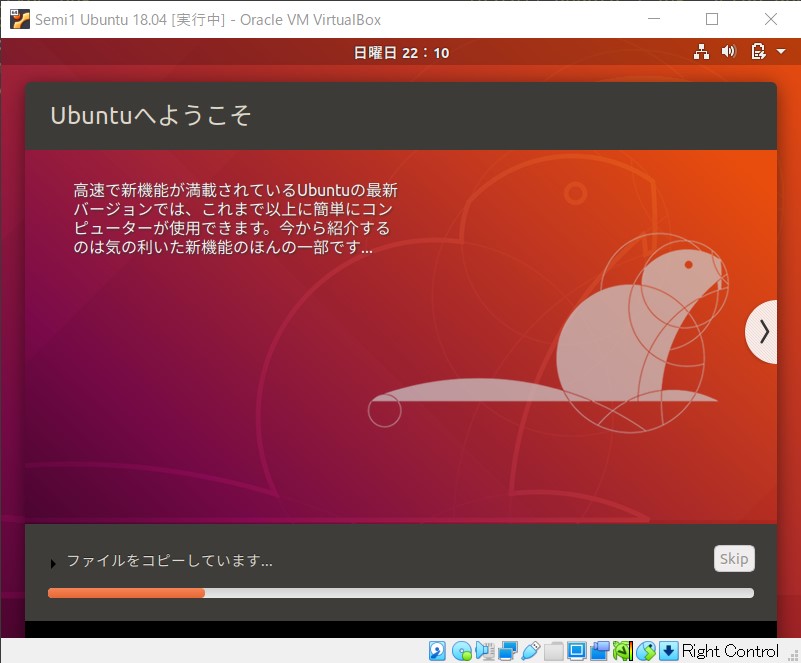
Task: Click the installation progress bar
Action: point(400,593)
